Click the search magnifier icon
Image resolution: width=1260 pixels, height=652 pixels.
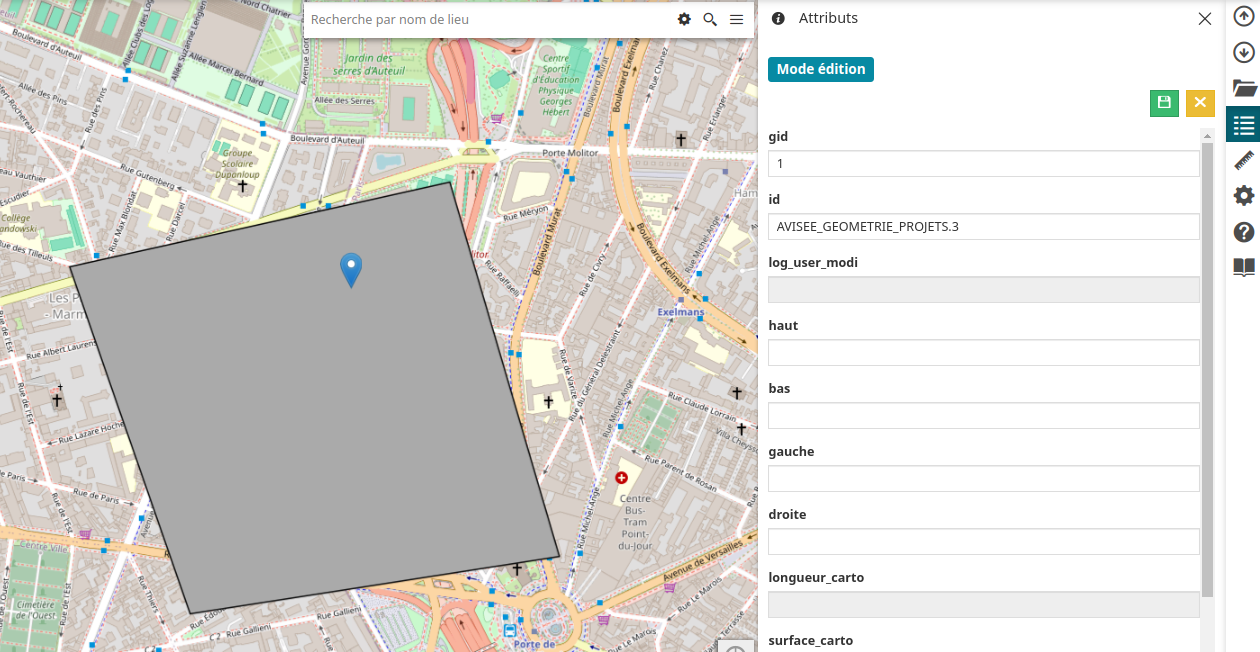[x=710, y=20]
